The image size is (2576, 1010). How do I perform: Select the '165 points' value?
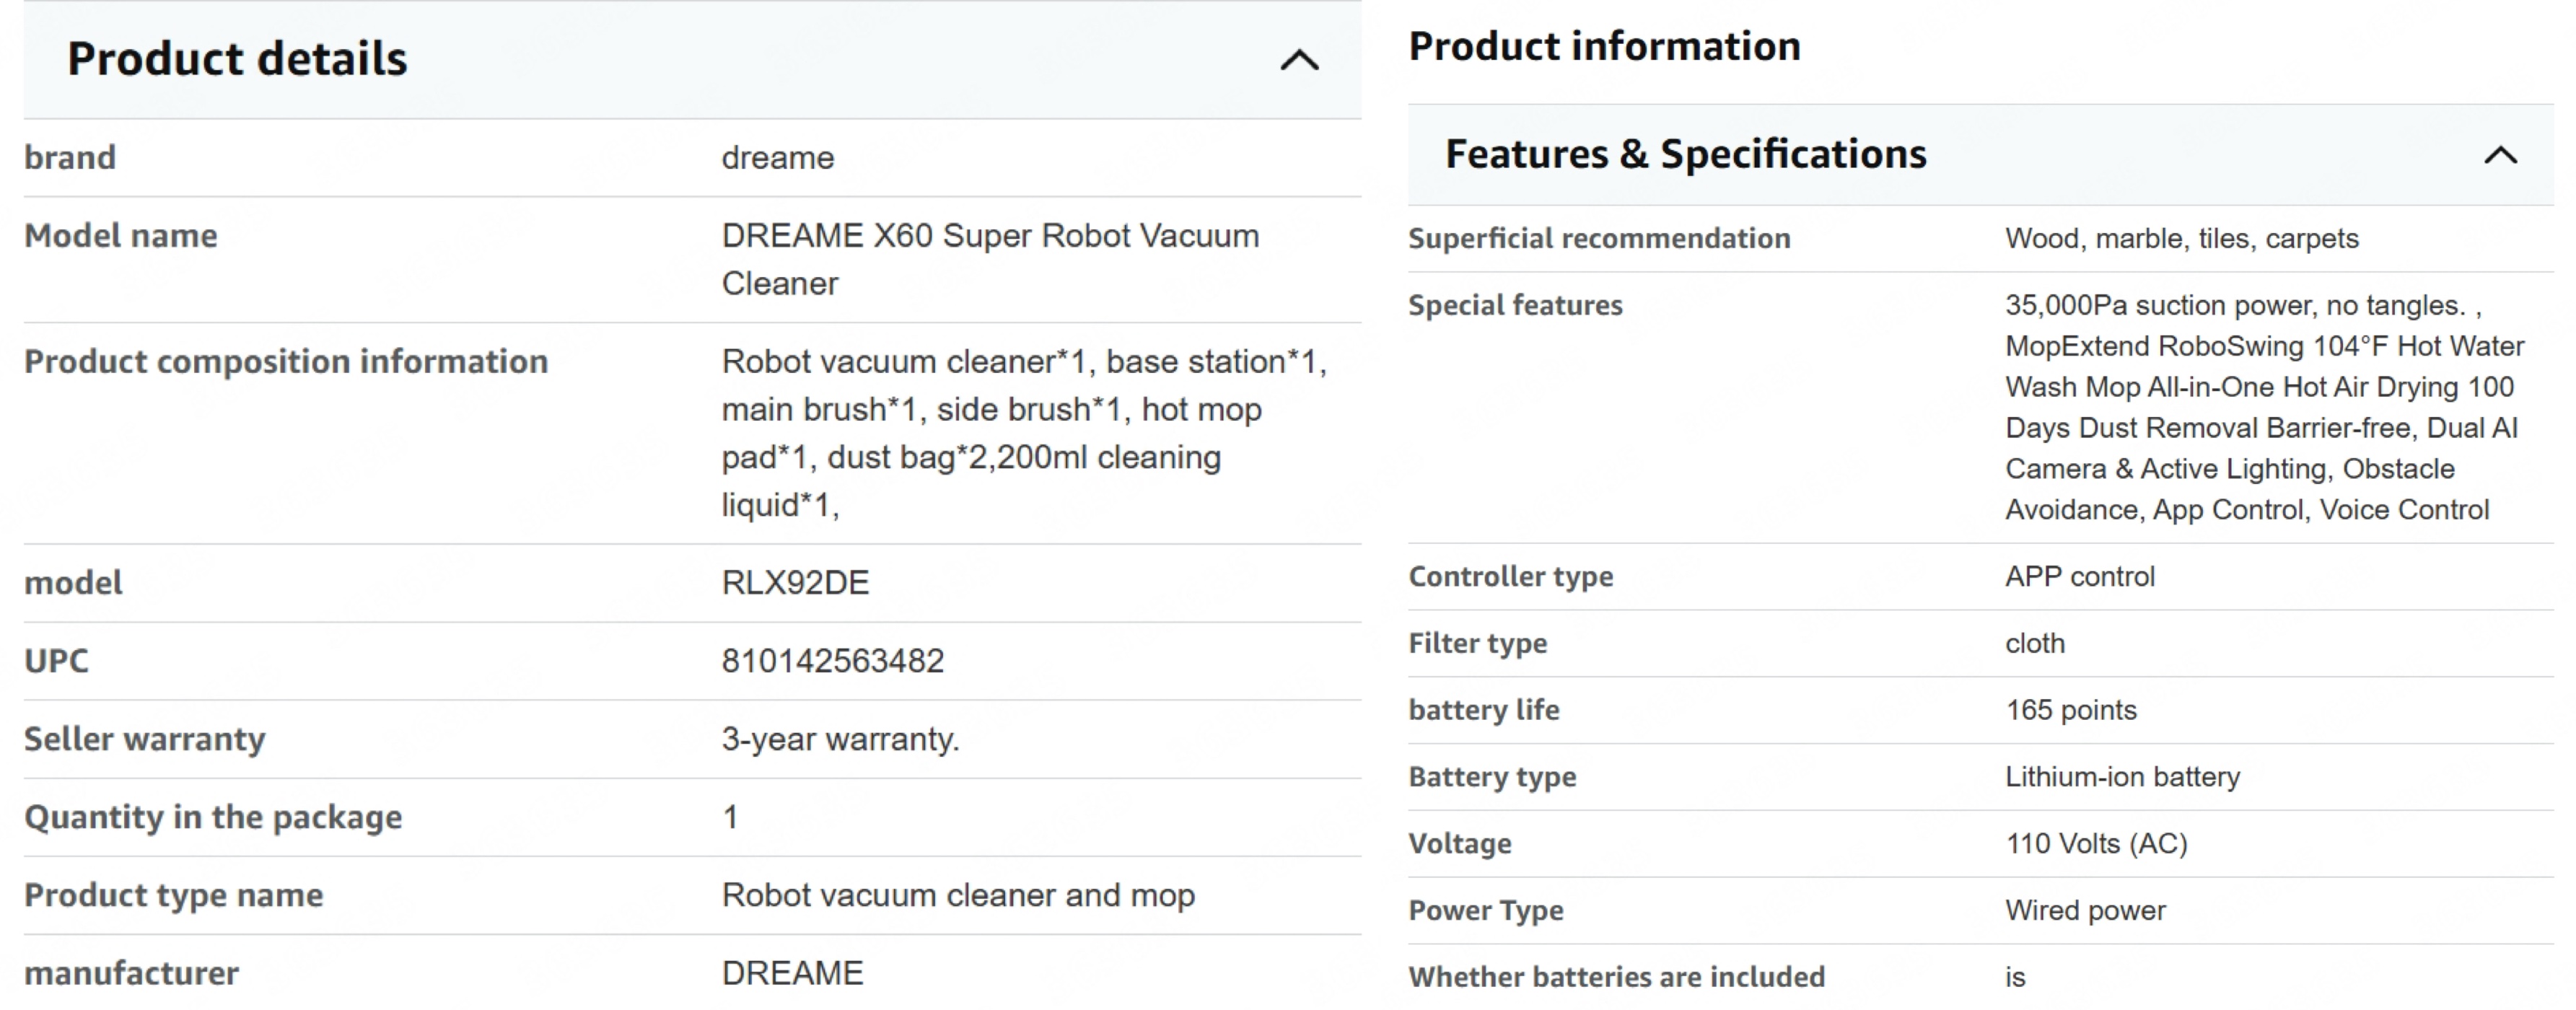click(2071, 710)
